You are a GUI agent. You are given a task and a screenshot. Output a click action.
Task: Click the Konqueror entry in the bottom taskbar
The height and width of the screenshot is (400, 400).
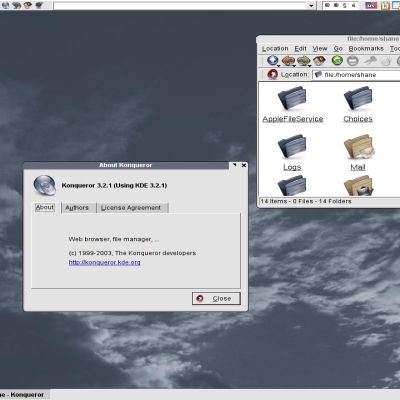pyautogui.click(x=25, y=395)
